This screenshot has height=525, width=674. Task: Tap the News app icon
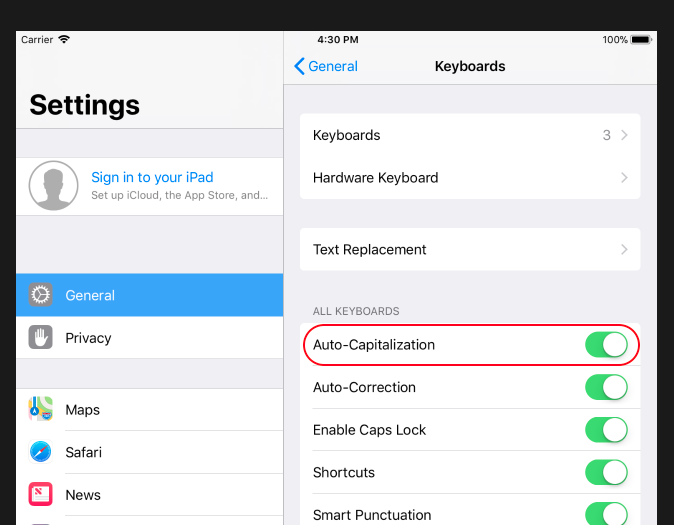click(40, 494)
